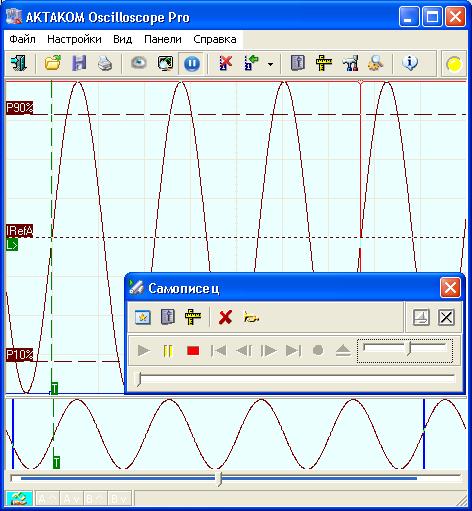
Task: Open the yellow ruler measurements icon
Action: tap(324, 63)
